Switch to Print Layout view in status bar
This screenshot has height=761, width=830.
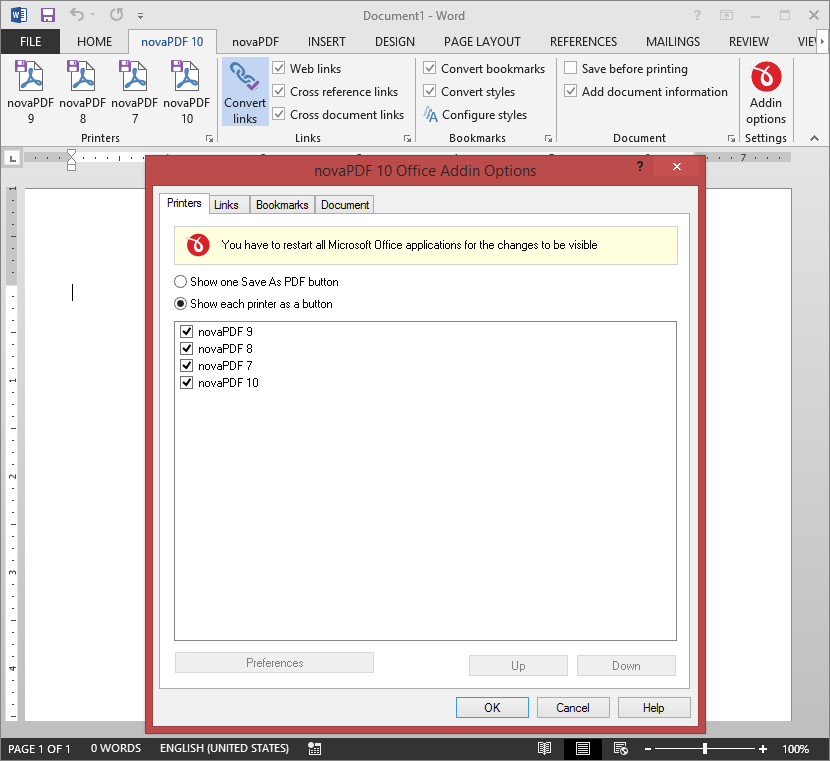583,748
